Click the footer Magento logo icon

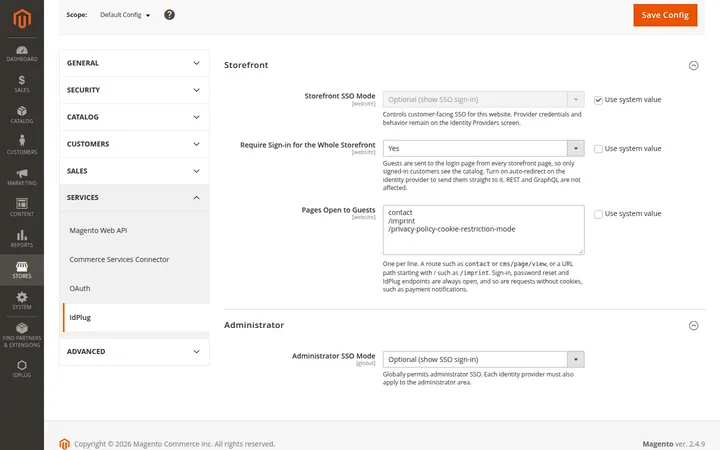click(64, 444)
